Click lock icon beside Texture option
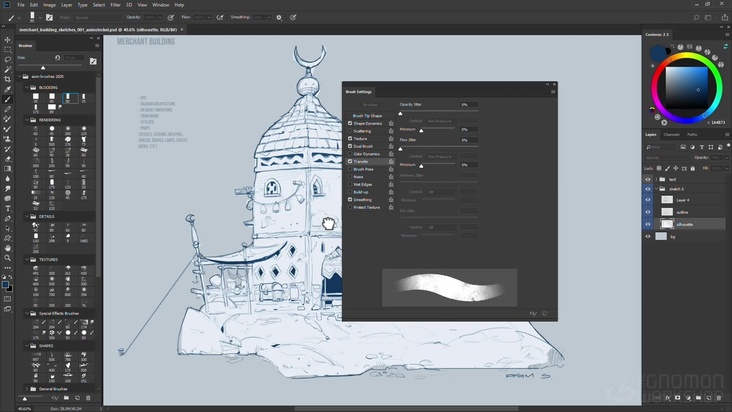732x412 pixels. pyautogui.click(x=391, y=139)
